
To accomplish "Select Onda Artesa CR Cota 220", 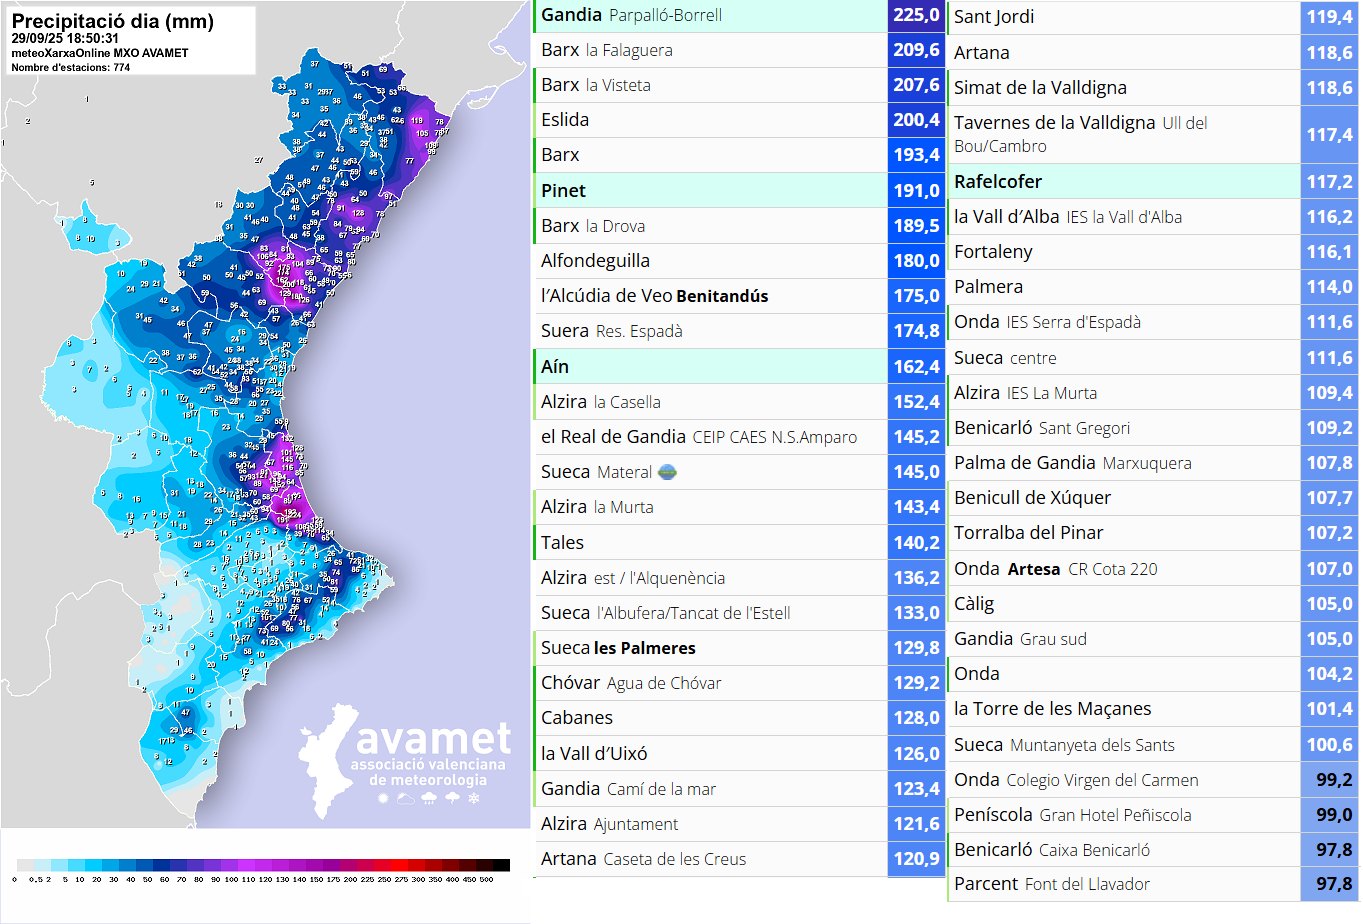I will (x=1152, y=569).
